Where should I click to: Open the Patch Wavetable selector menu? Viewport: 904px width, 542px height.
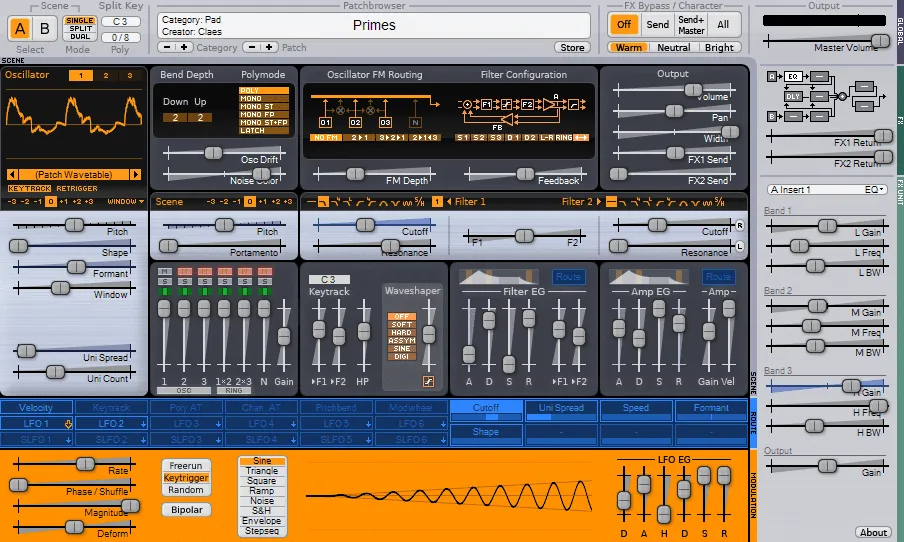coord(74,174)
